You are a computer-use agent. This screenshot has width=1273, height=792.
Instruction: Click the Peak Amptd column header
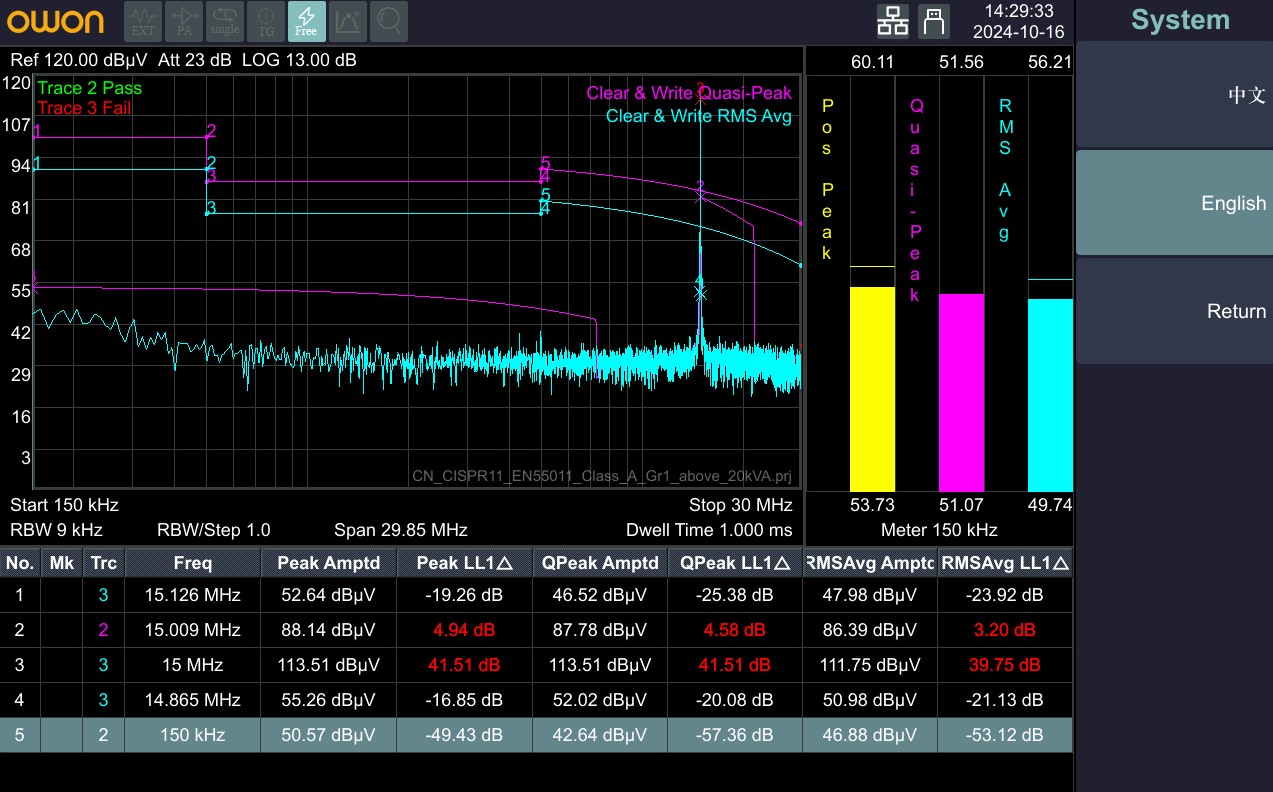point(328,563)
